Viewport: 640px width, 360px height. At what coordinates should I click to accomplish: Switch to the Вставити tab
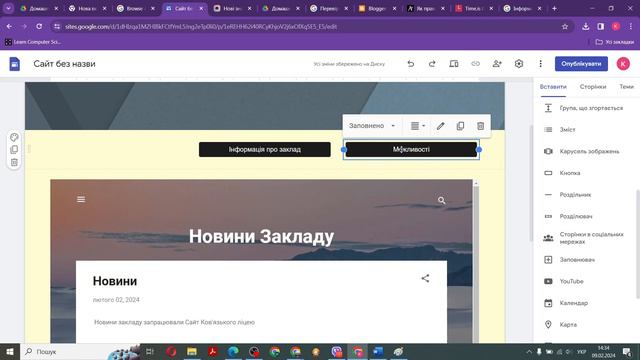point(553,87)
